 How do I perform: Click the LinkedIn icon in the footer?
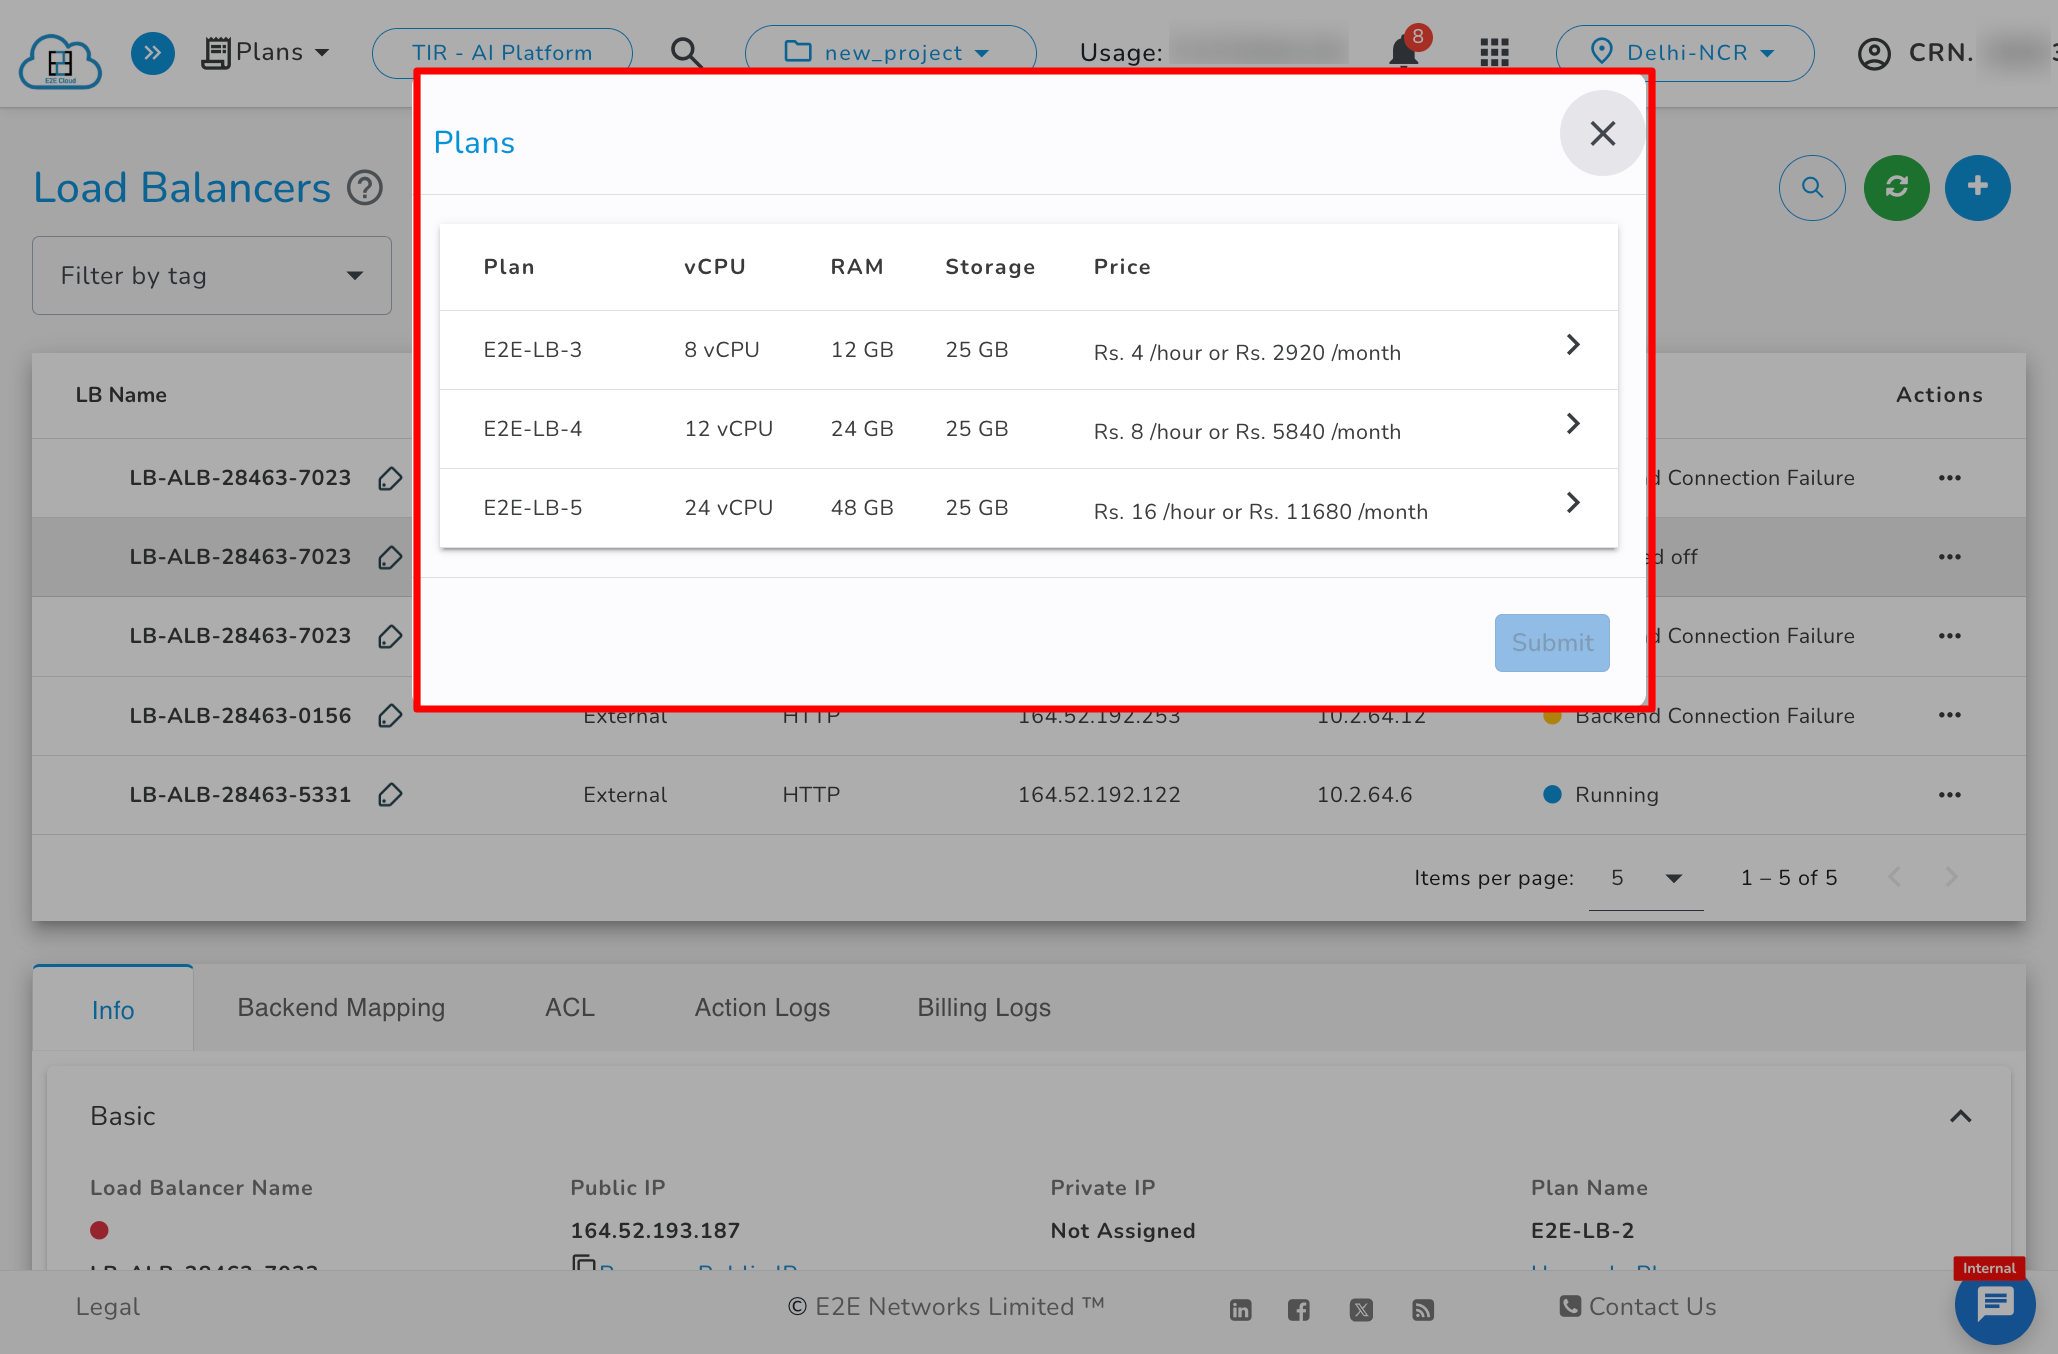pos(1240,1309)
